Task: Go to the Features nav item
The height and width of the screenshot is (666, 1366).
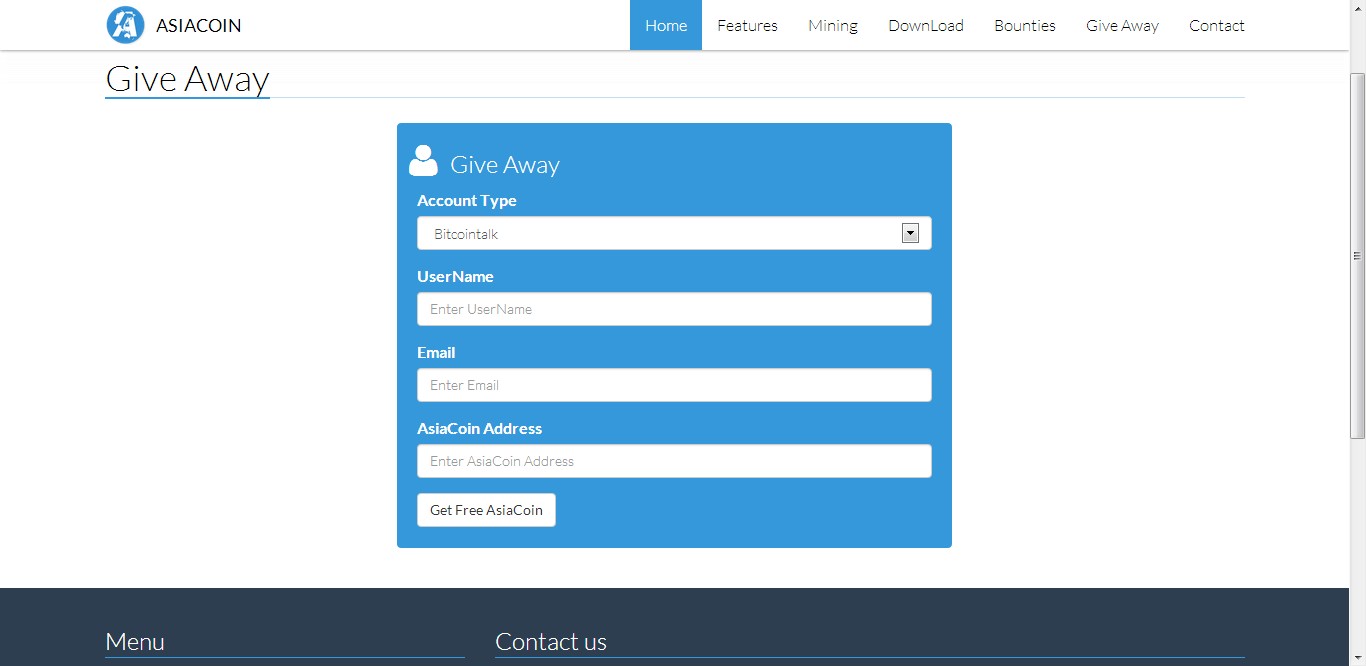Action: click(747, 25)
